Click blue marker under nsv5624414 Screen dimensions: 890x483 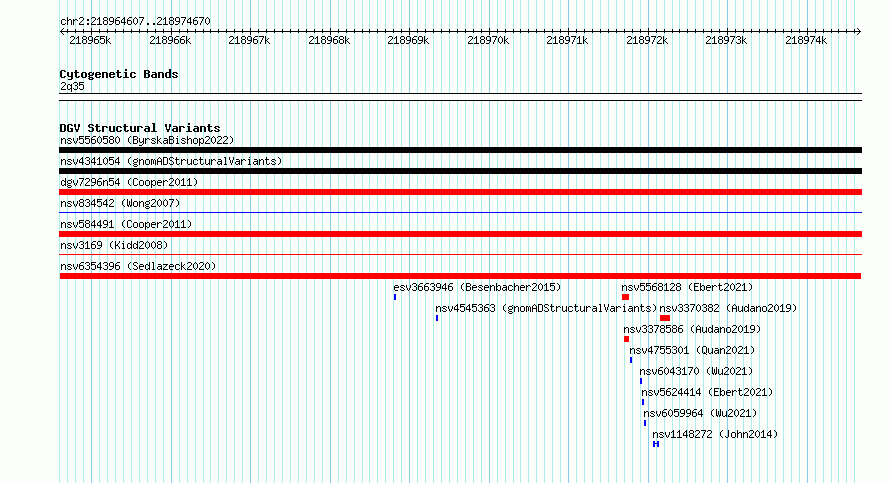click(643, 402)
